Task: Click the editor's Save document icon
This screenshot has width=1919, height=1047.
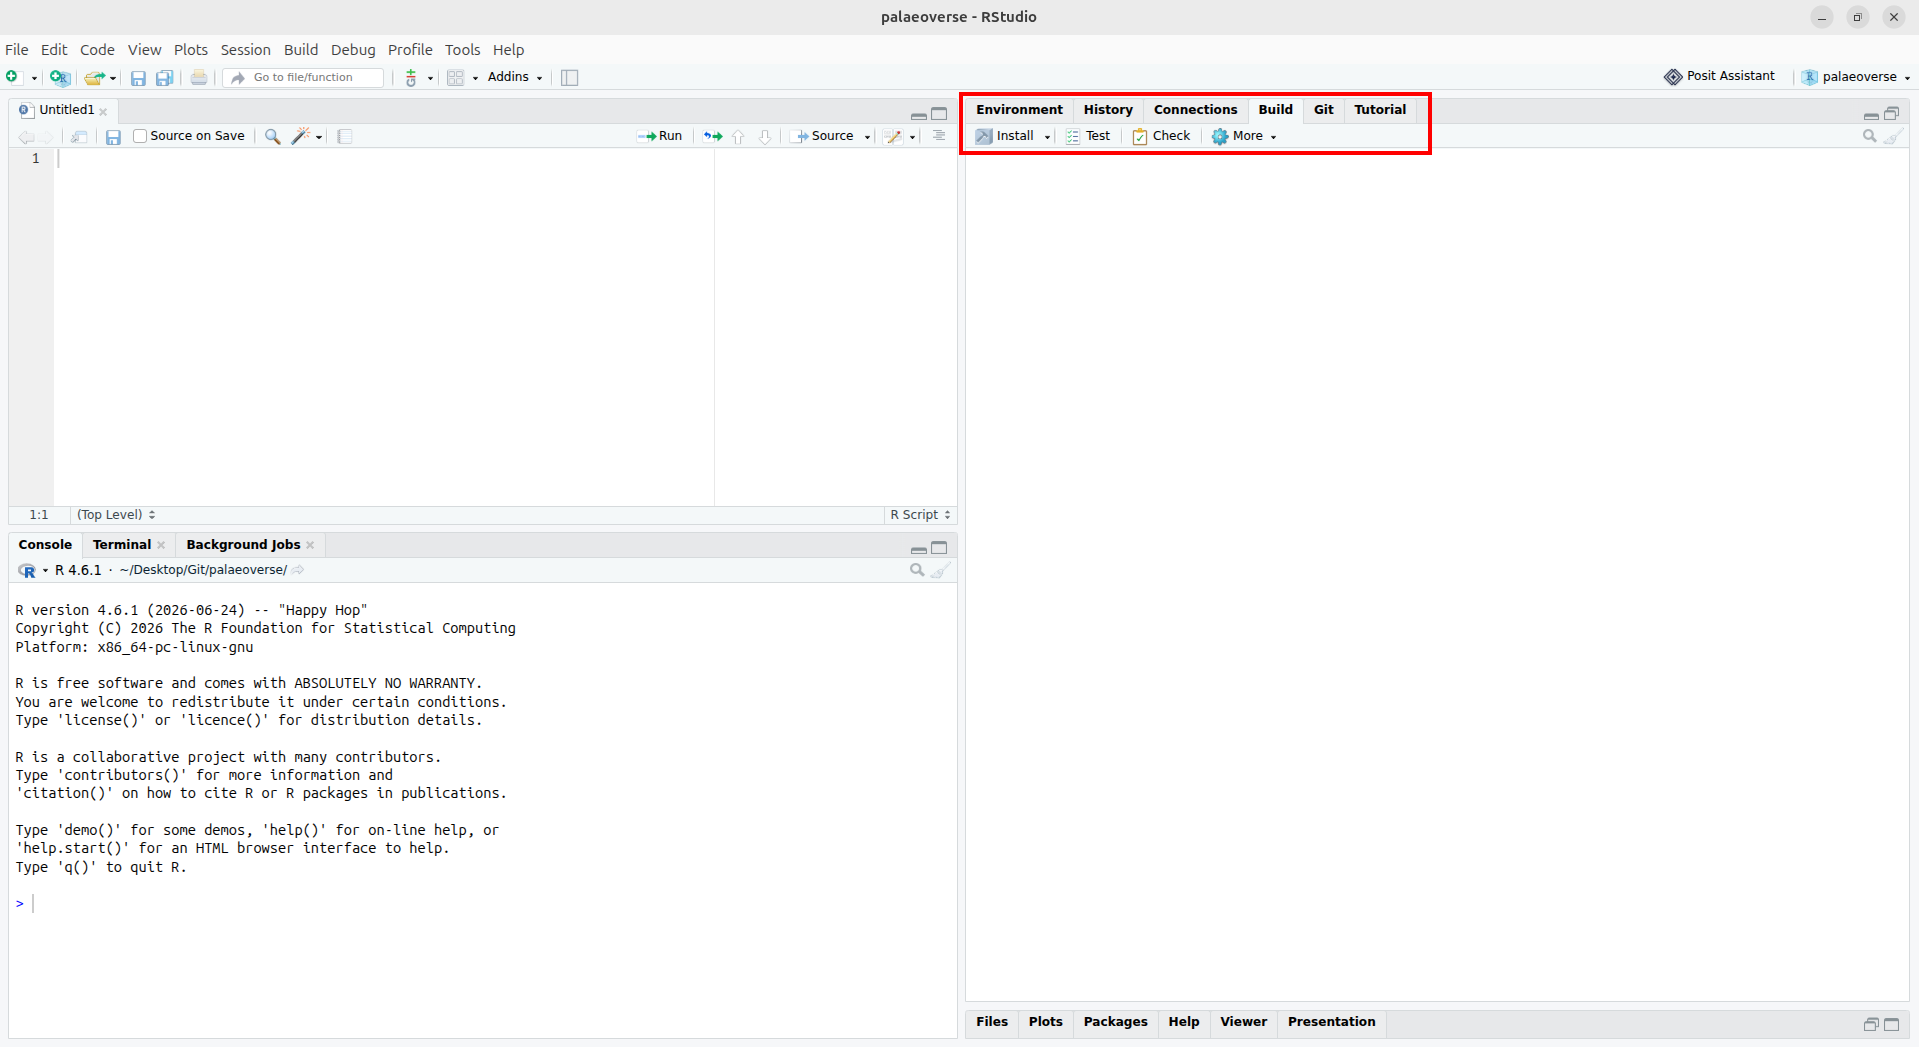Action: [x=113, y=136]
